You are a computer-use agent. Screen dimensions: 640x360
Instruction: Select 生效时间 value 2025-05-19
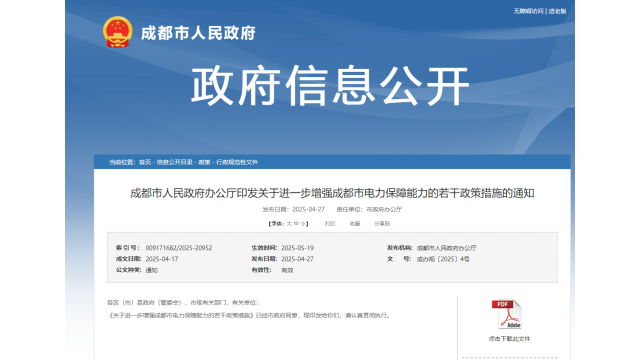[297, 248]
